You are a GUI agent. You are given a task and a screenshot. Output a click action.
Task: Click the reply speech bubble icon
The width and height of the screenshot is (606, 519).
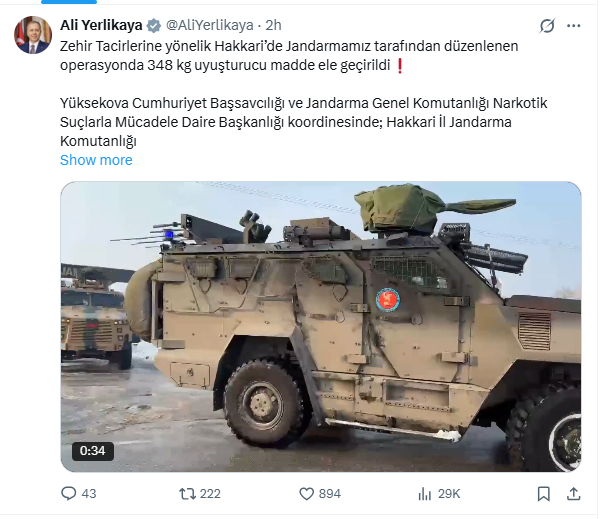coord(69,493)
